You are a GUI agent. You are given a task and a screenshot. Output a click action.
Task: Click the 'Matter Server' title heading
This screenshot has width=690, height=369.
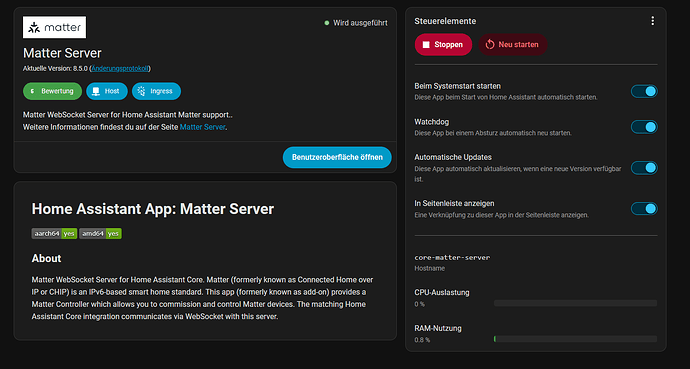[62, 53]
